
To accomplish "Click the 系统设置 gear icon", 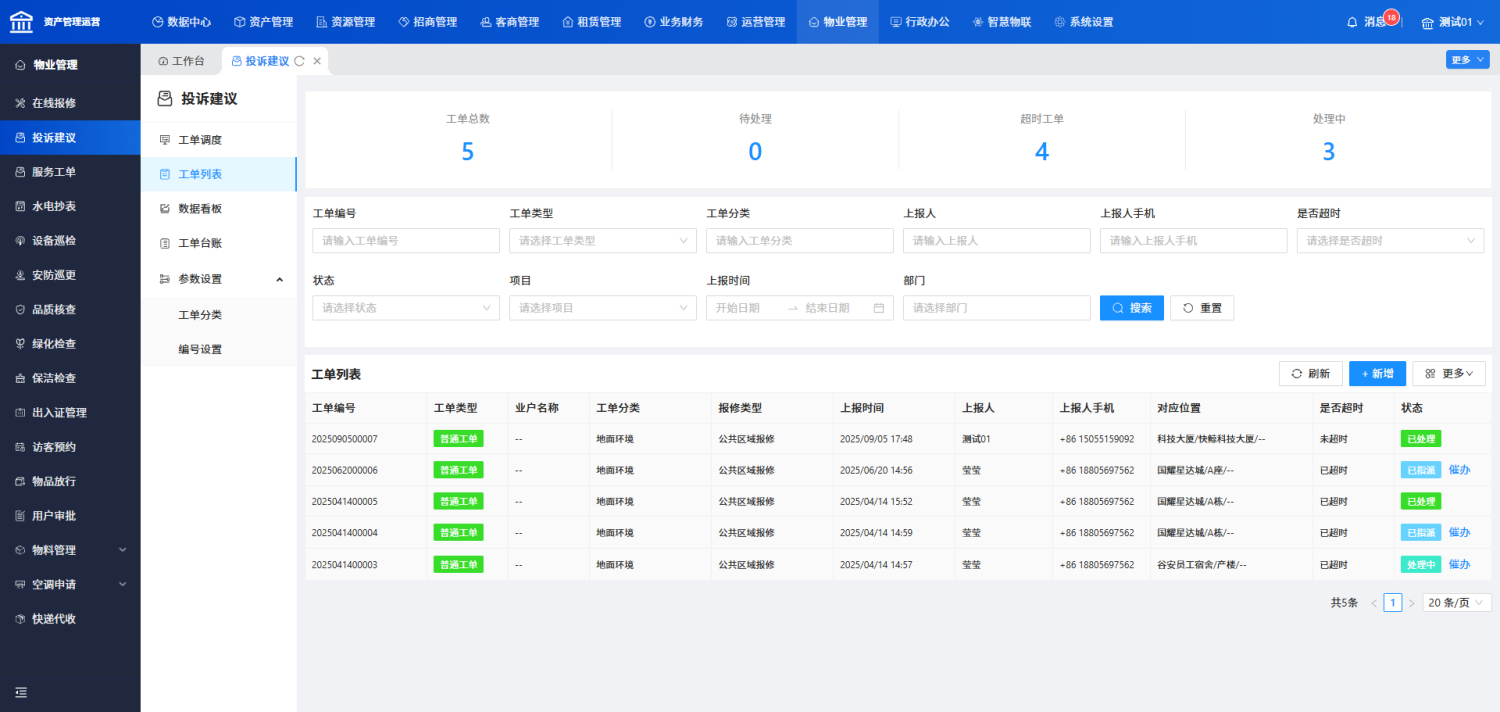I will tap(1060, 22).
